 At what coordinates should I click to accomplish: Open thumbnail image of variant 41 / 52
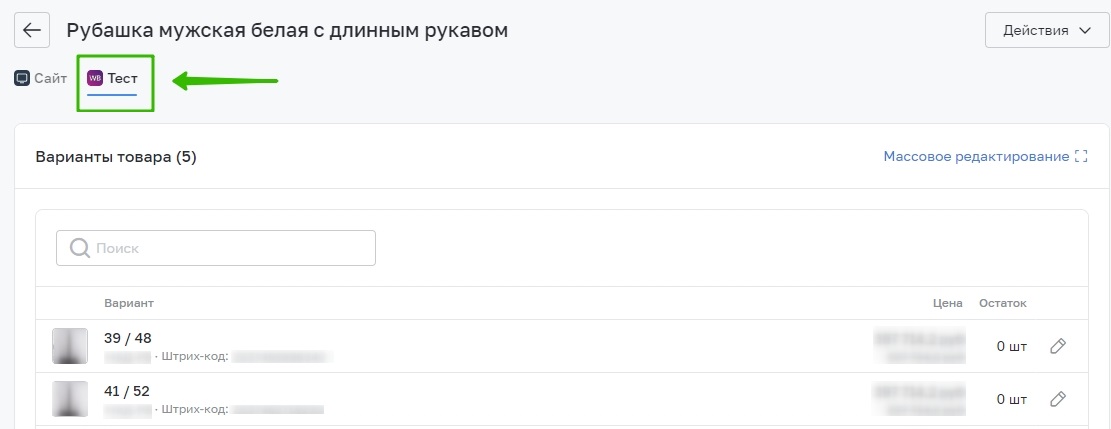(70, 399)
